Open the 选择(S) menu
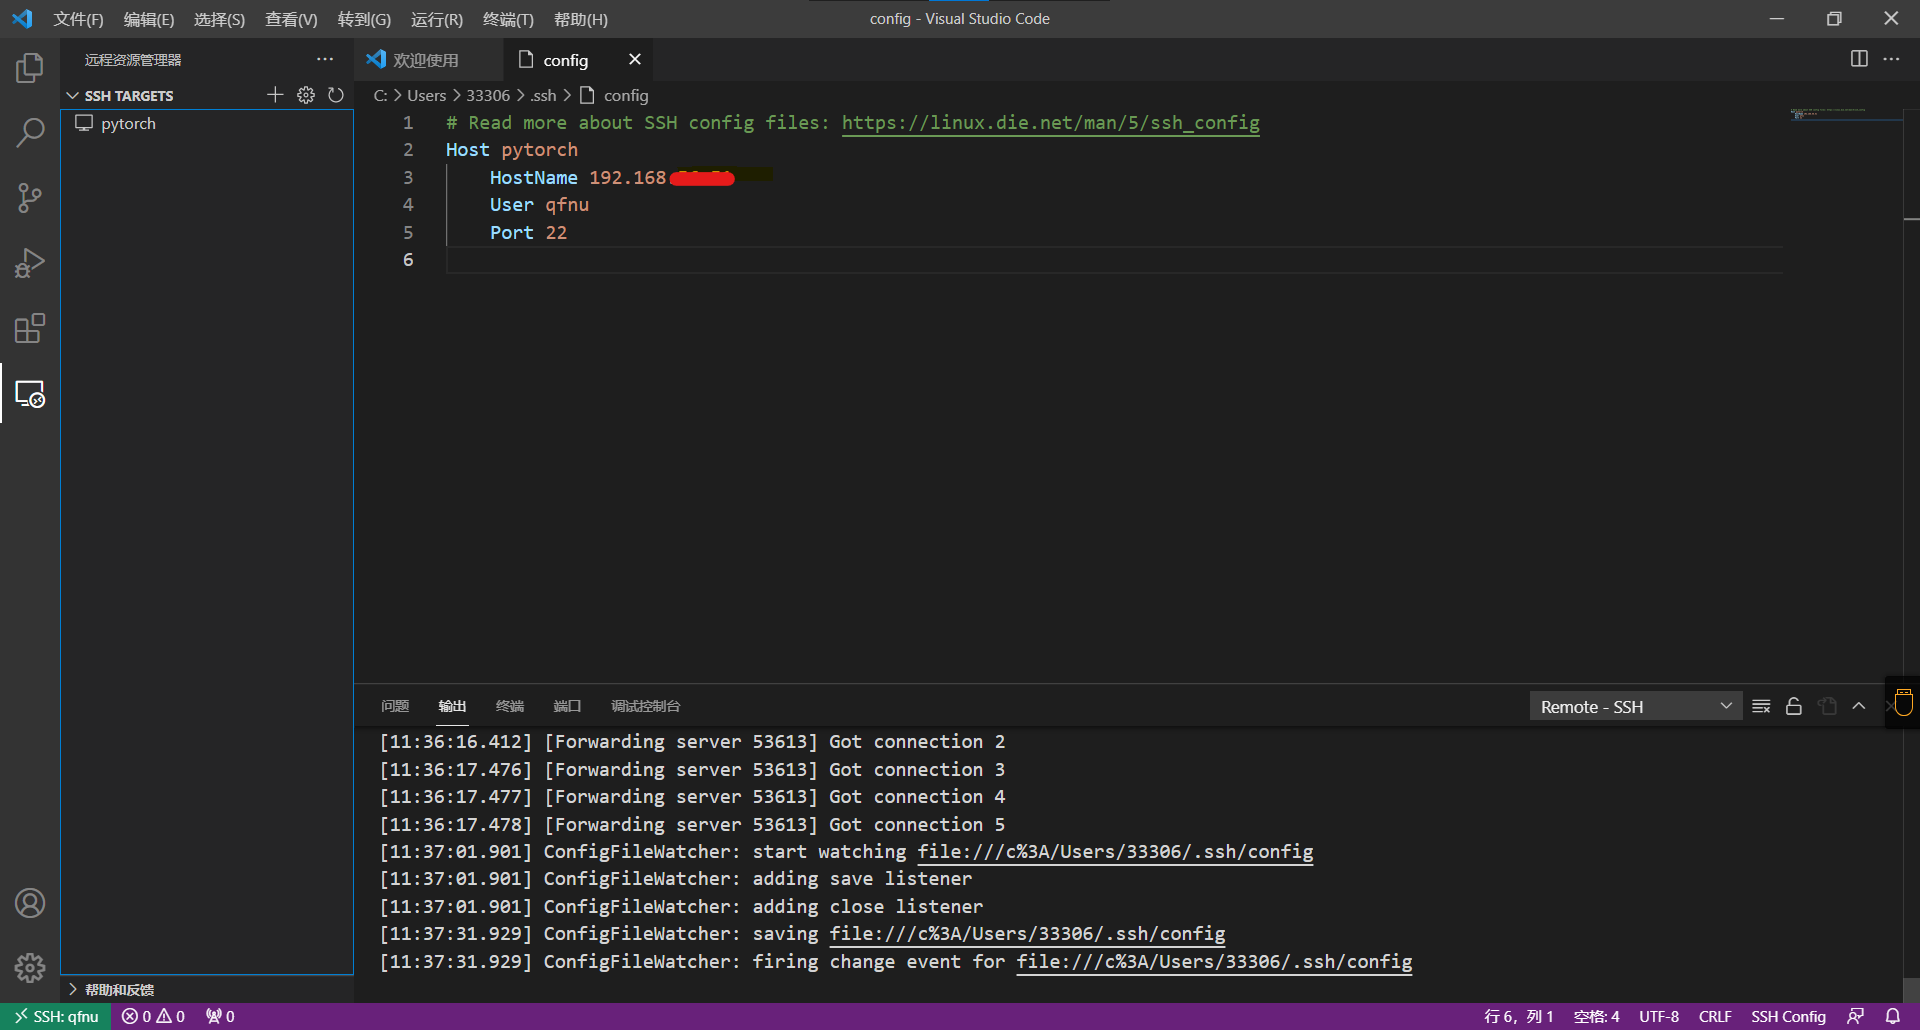This screenshot has height=1030, width=1920. coord(219,19)
